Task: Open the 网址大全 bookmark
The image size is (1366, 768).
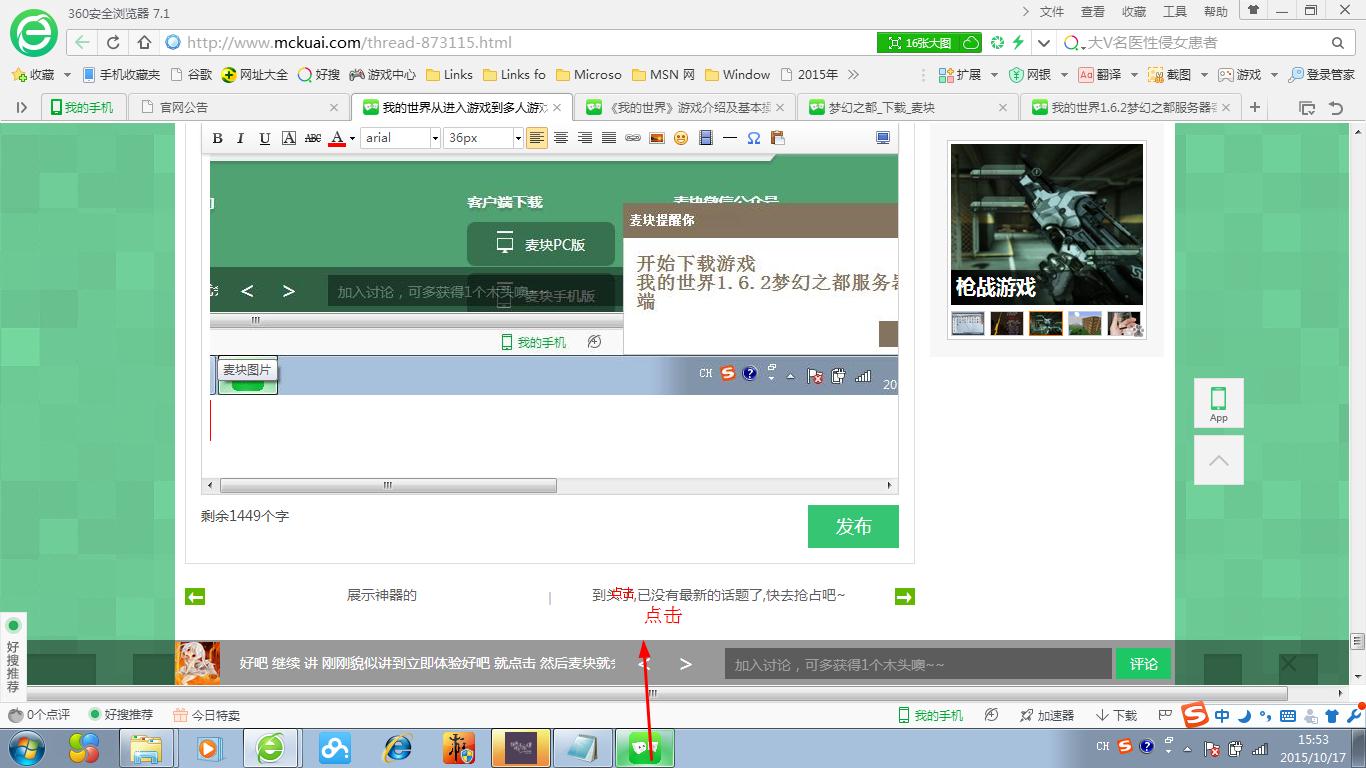Action: [x=255, y=75]
